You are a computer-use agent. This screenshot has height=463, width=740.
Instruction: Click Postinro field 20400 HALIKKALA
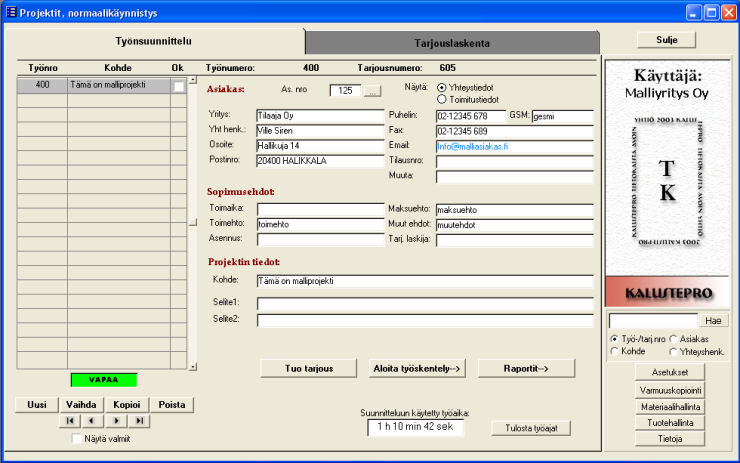(x=320, y=161)
